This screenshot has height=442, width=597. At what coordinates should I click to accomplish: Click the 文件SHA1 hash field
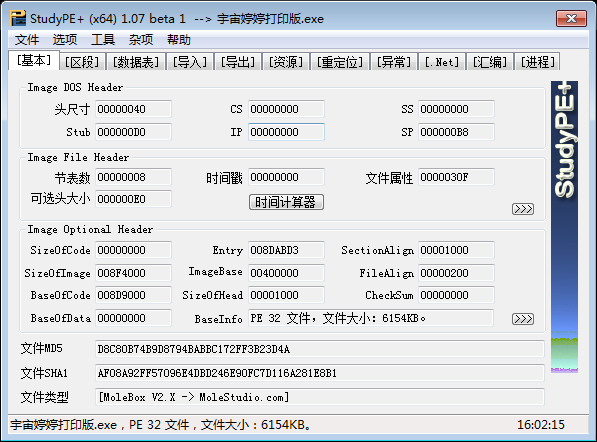pyautogui.click(x=319, y=373)
